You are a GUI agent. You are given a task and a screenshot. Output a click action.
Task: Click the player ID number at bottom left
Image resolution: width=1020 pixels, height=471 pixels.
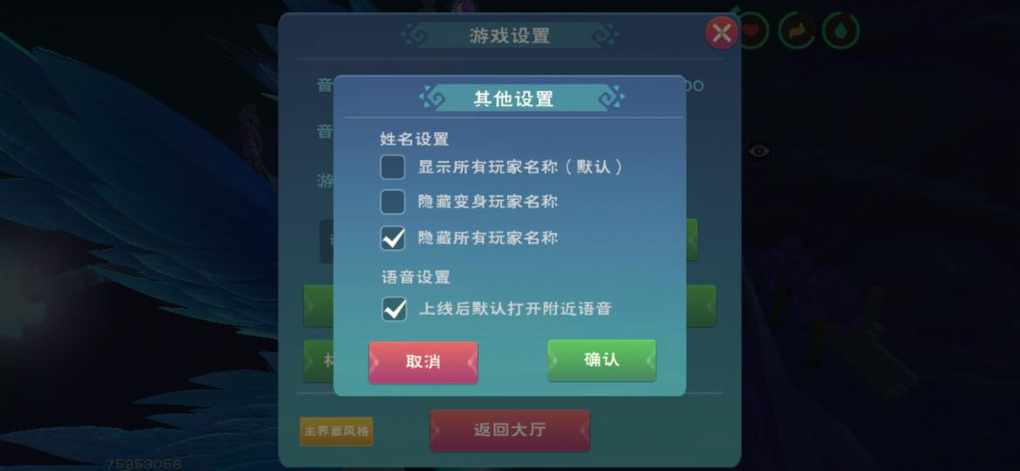point(144,464)
